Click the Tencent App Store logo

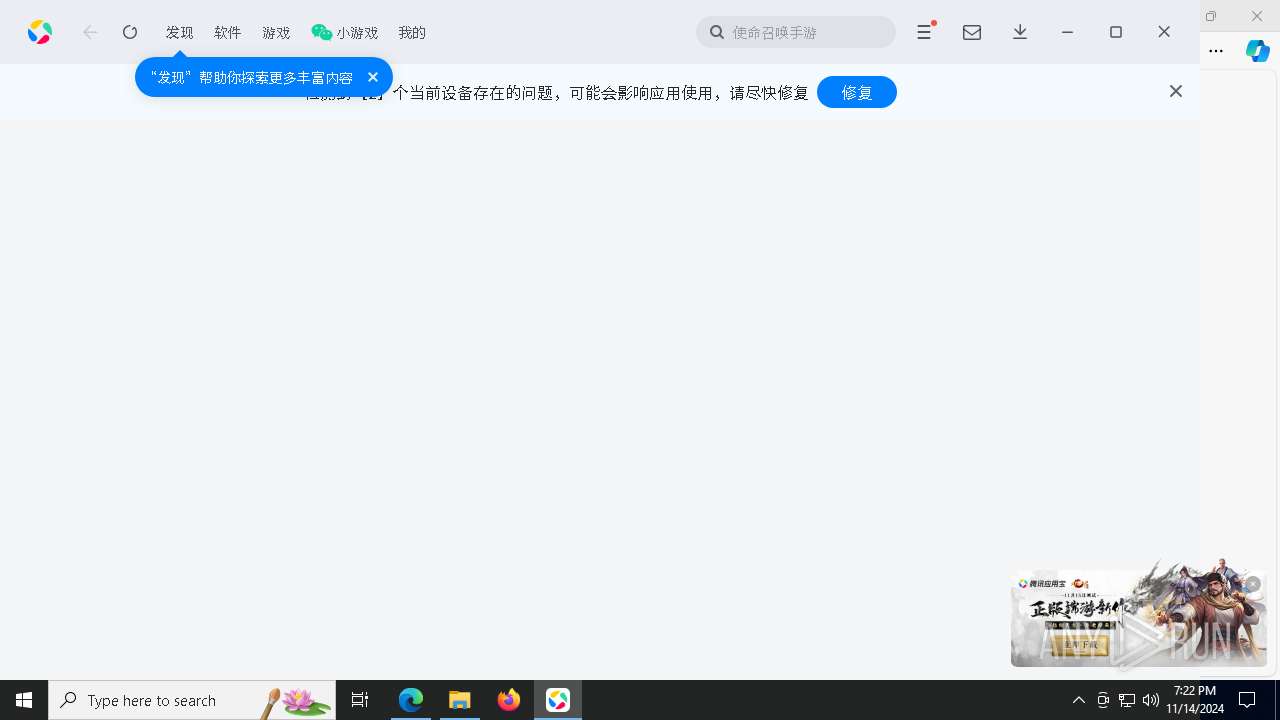tap(40, 32)
